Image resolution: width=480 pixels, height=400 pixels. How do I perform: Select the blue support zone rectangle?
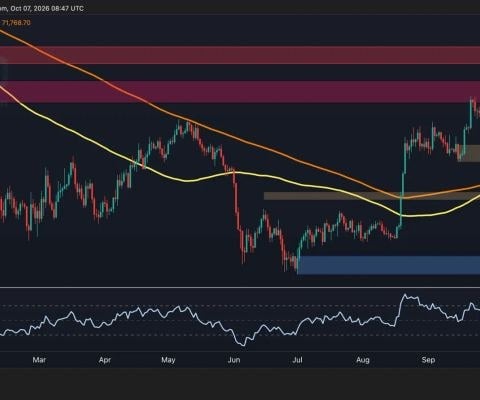388,265
